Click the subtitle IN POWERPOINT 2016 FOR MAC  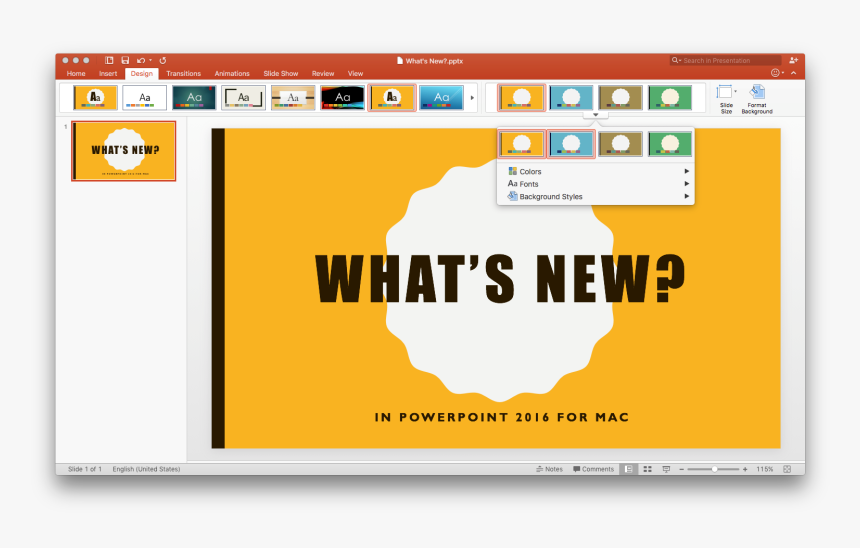(501, 417)
